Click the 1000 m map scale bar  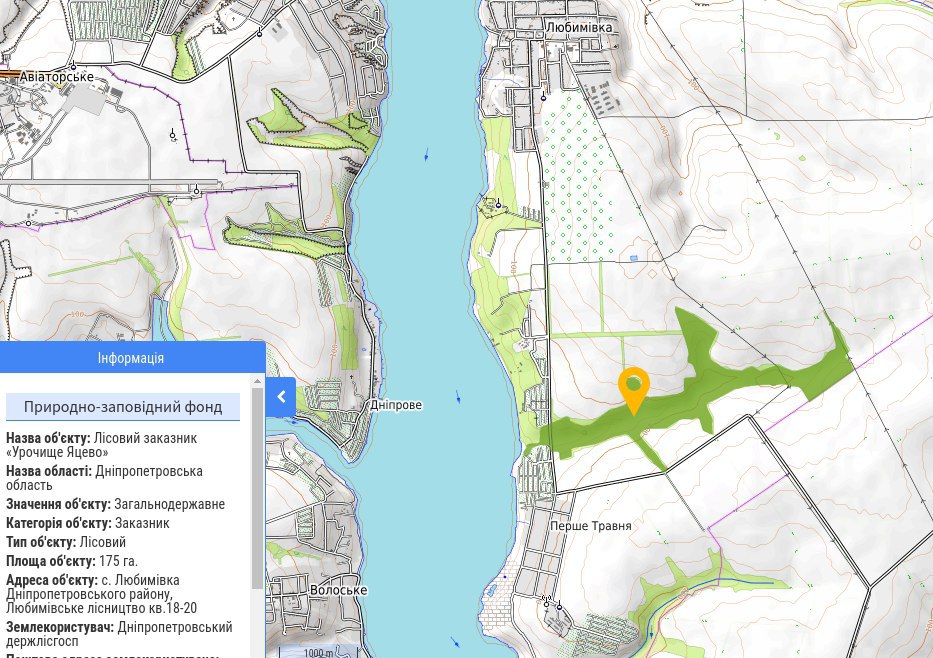320,651
